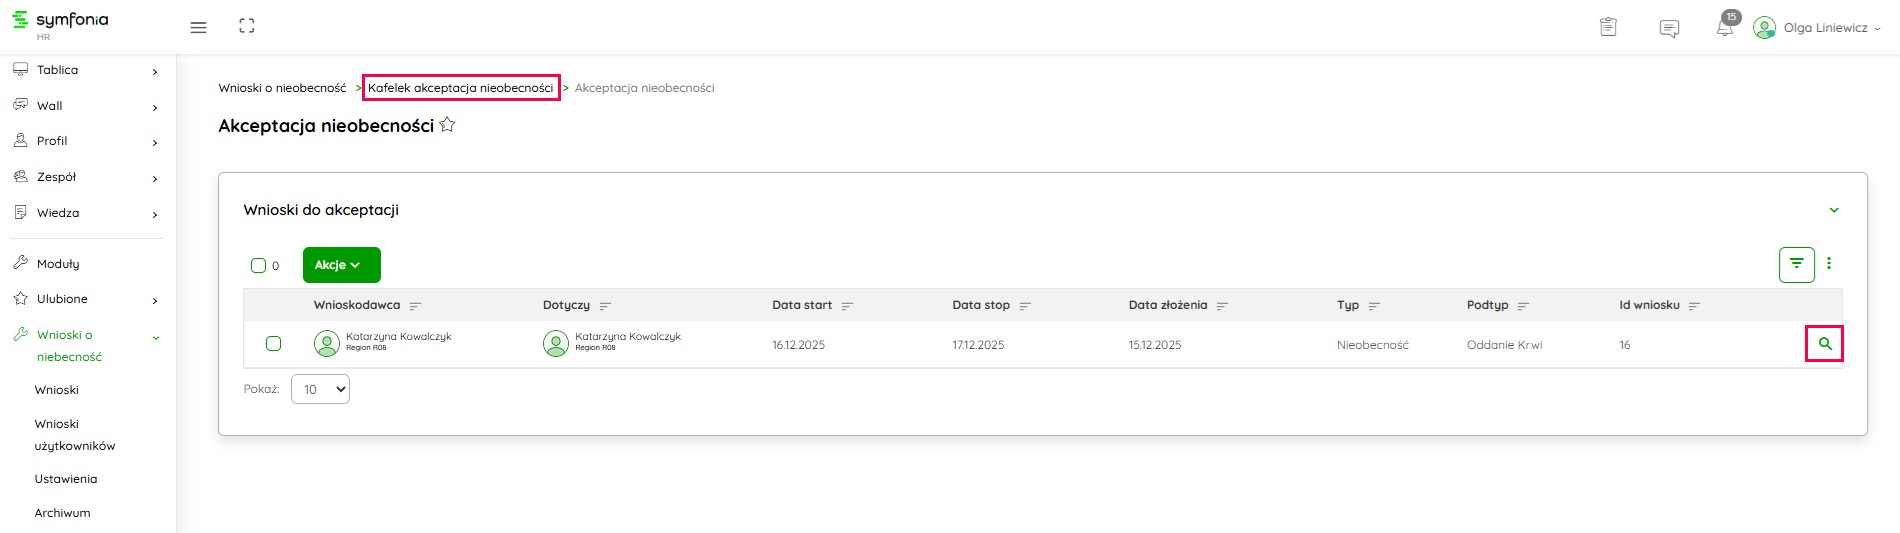Go to Archiwum in sidebar

click(x=62, y=513)
